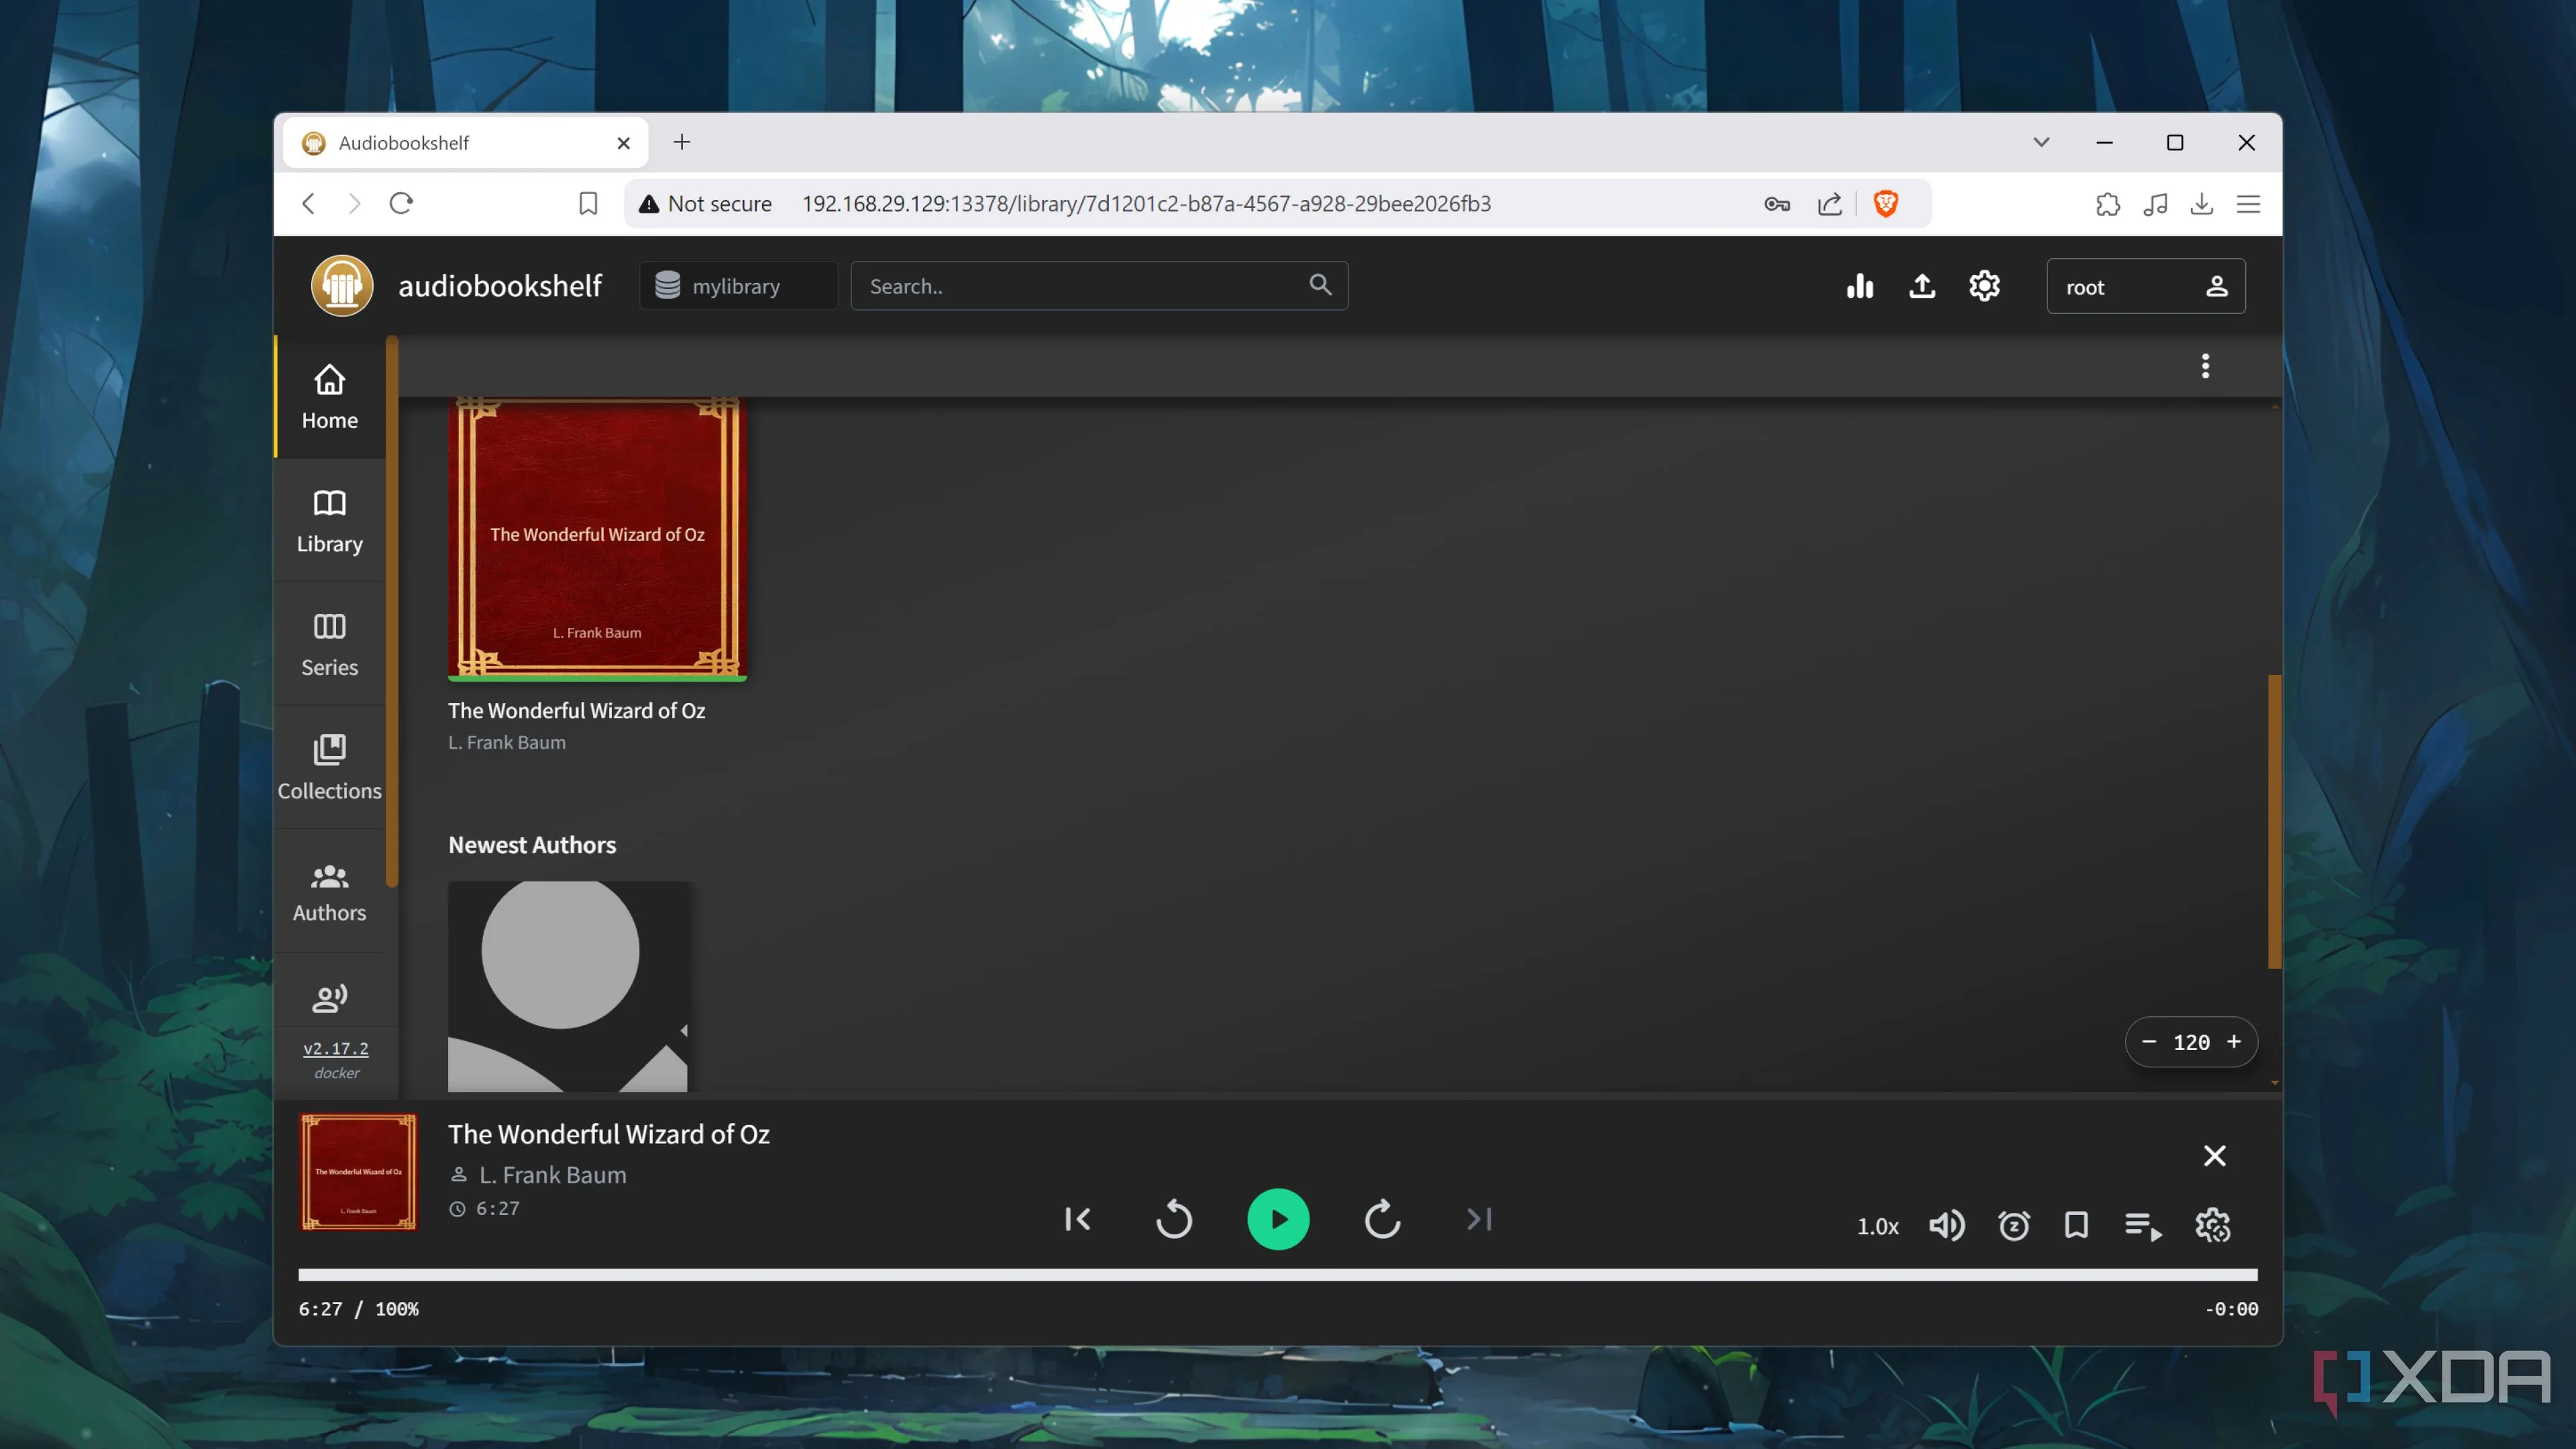Skip ahead with jump forward button
The width and height of the screenshot is (2576, 1449).
1382,1219
